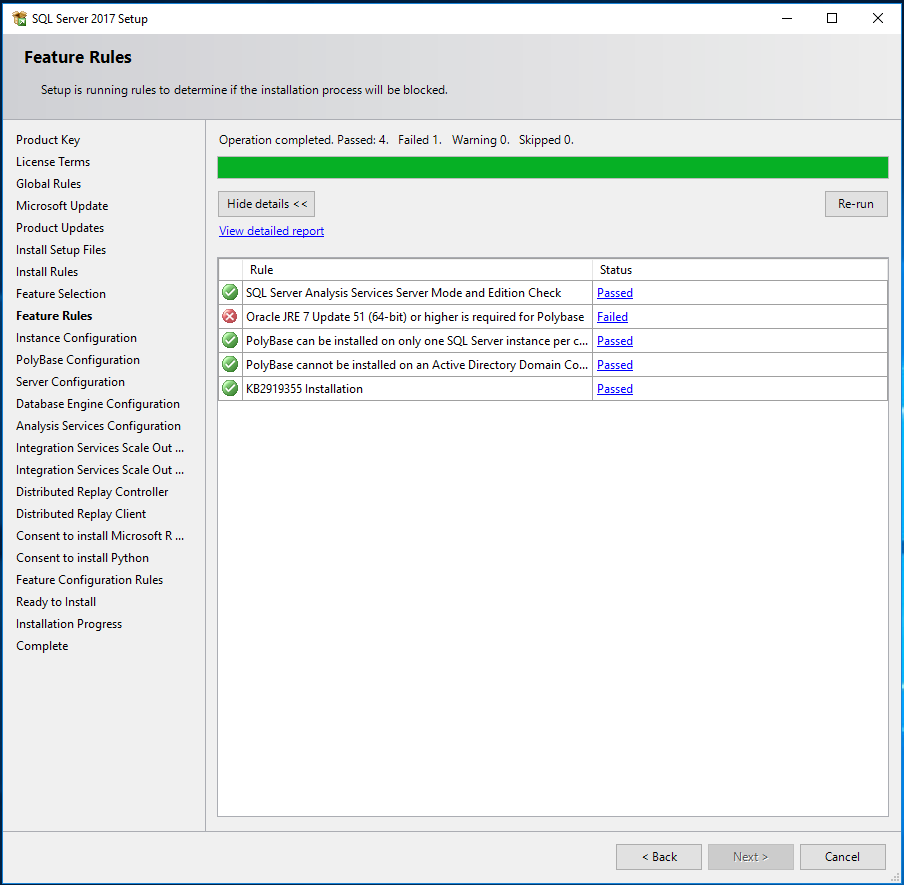Open Passed link for KB2919355 Installation
This screenshot has height=885, width=904.
tap(614, 389)
